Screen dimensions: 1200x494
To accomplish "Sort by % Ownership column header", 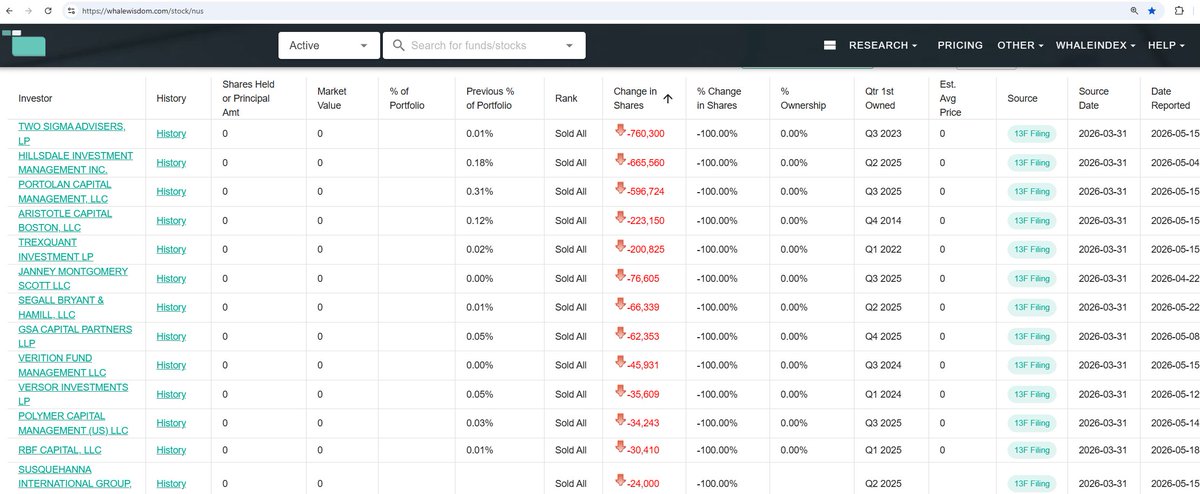I will (x=803, y=98).
